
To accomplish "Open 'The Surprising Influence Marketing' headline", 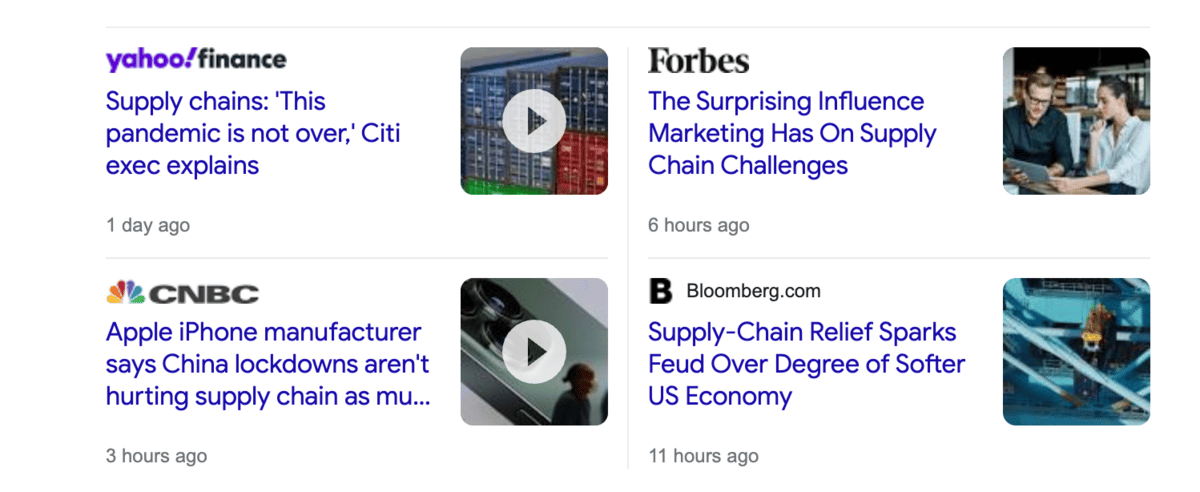I will click(x=792, y=133).
